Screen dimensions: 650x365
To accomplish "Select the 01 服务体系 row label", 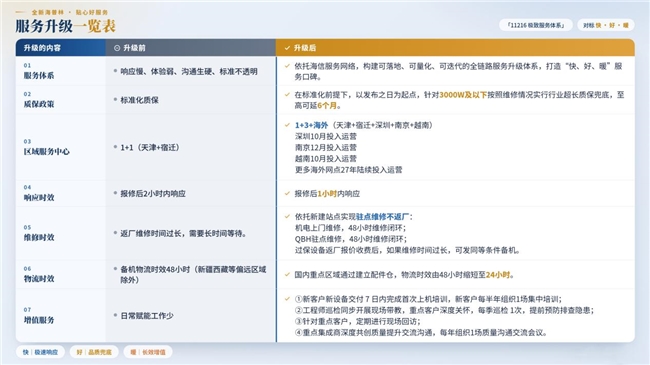I will tap(39, 71).
